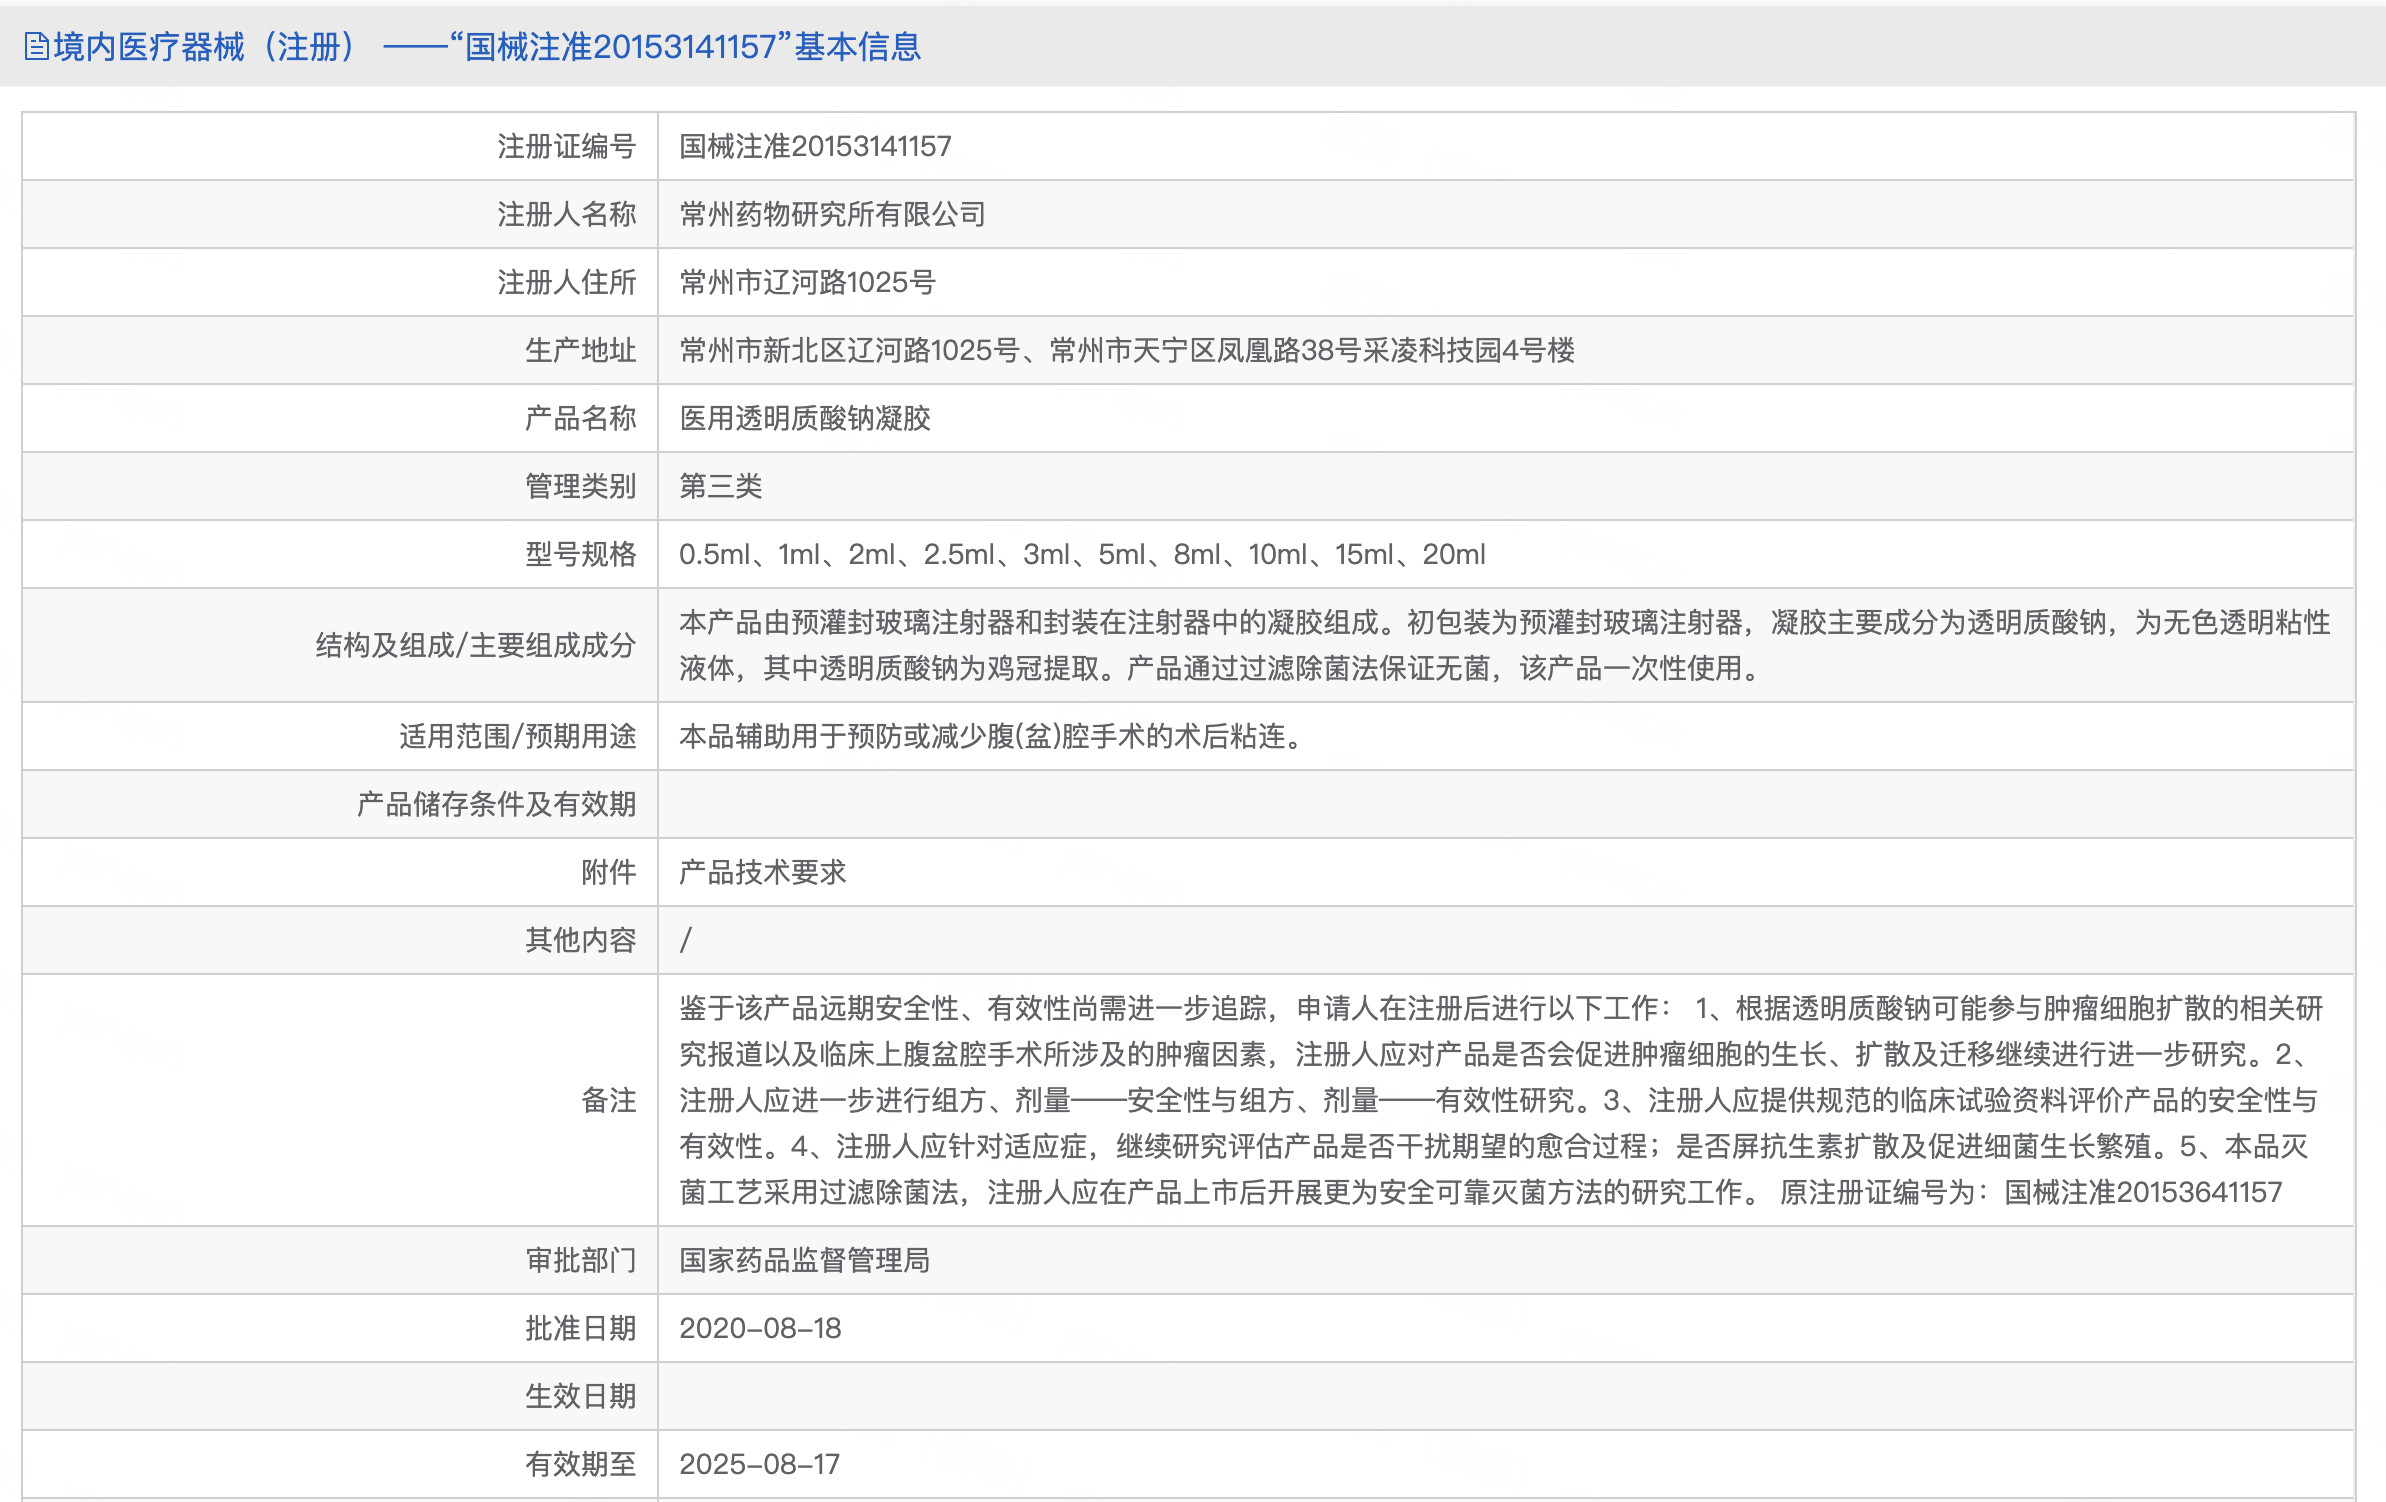2386x1502 pixels.
Task: Click the document icon beside the page header
Action: [37, 47]
